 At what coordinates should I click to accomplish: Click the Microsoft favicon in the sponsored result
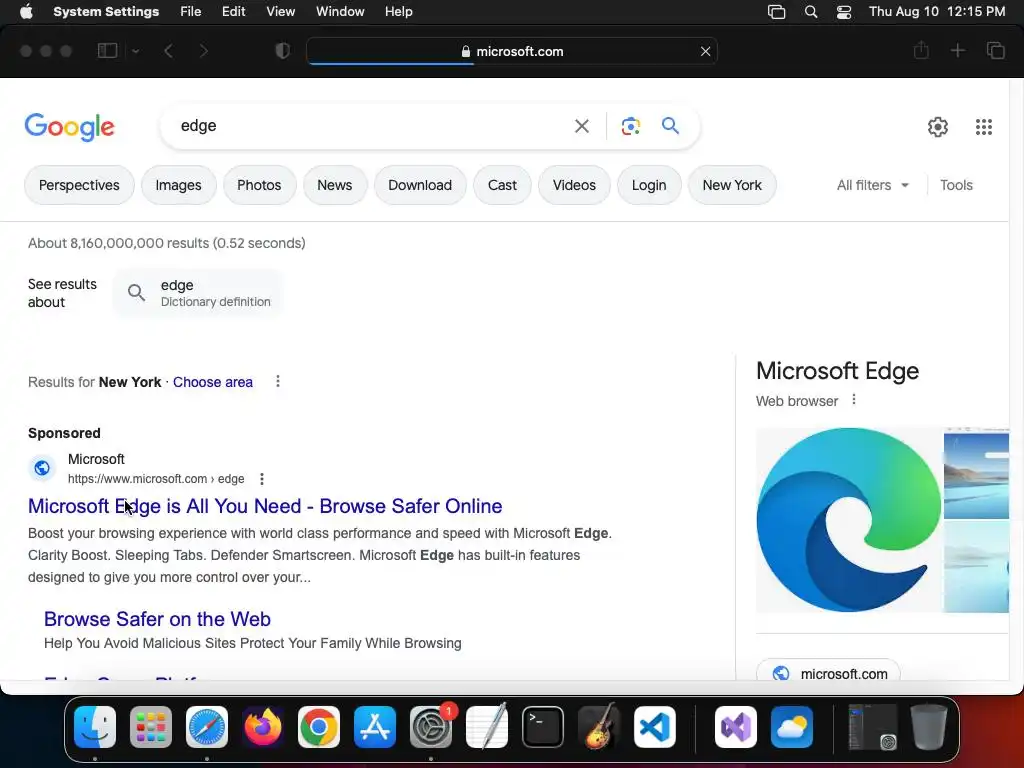click(x=42, y=468)
